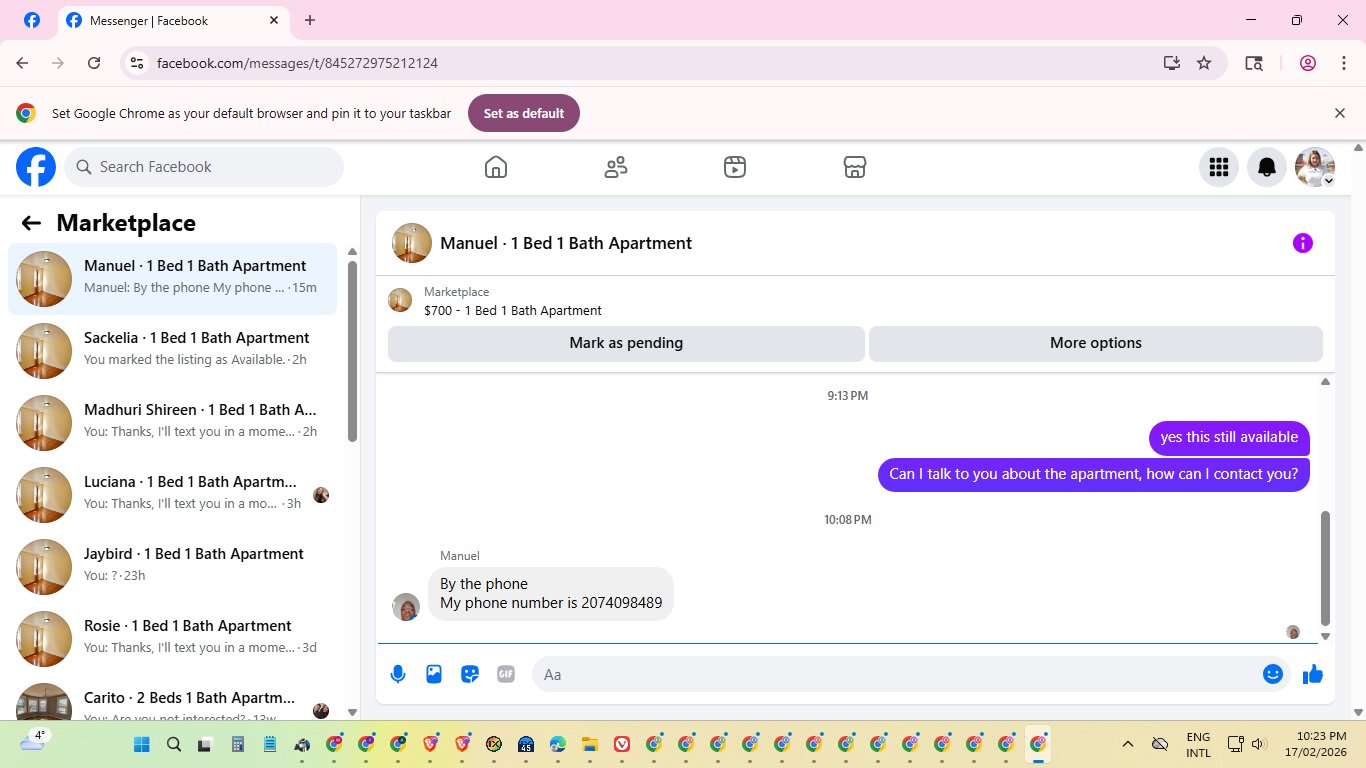Send a voice clip with microphone icon

point(398,674)
